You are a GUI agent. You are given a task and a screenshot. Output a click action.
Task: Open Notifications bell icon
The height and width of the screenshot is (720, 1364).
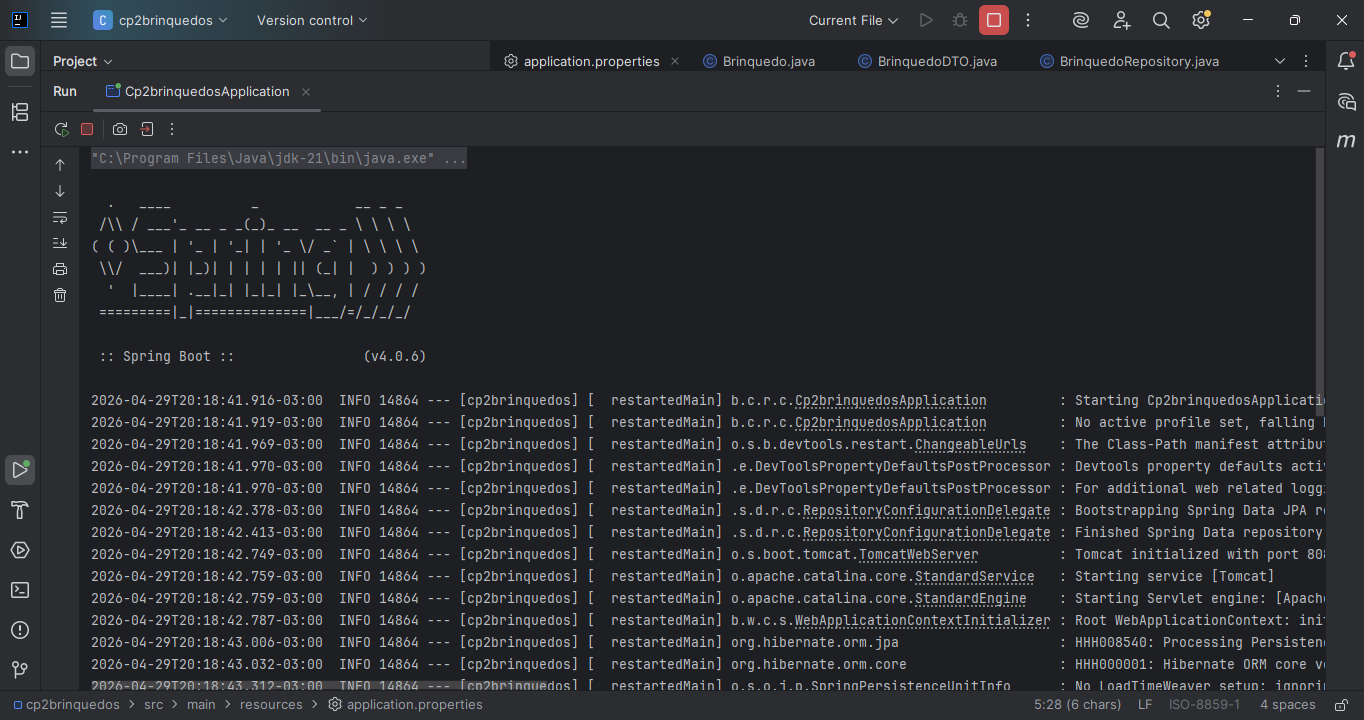(1346, 61)
